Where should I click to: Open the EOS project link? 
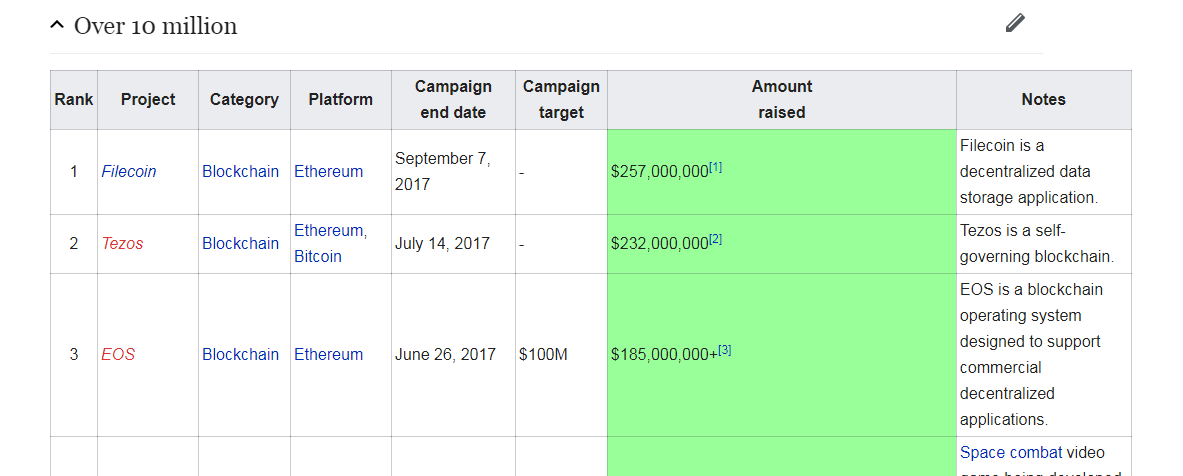tap(118, 354)
